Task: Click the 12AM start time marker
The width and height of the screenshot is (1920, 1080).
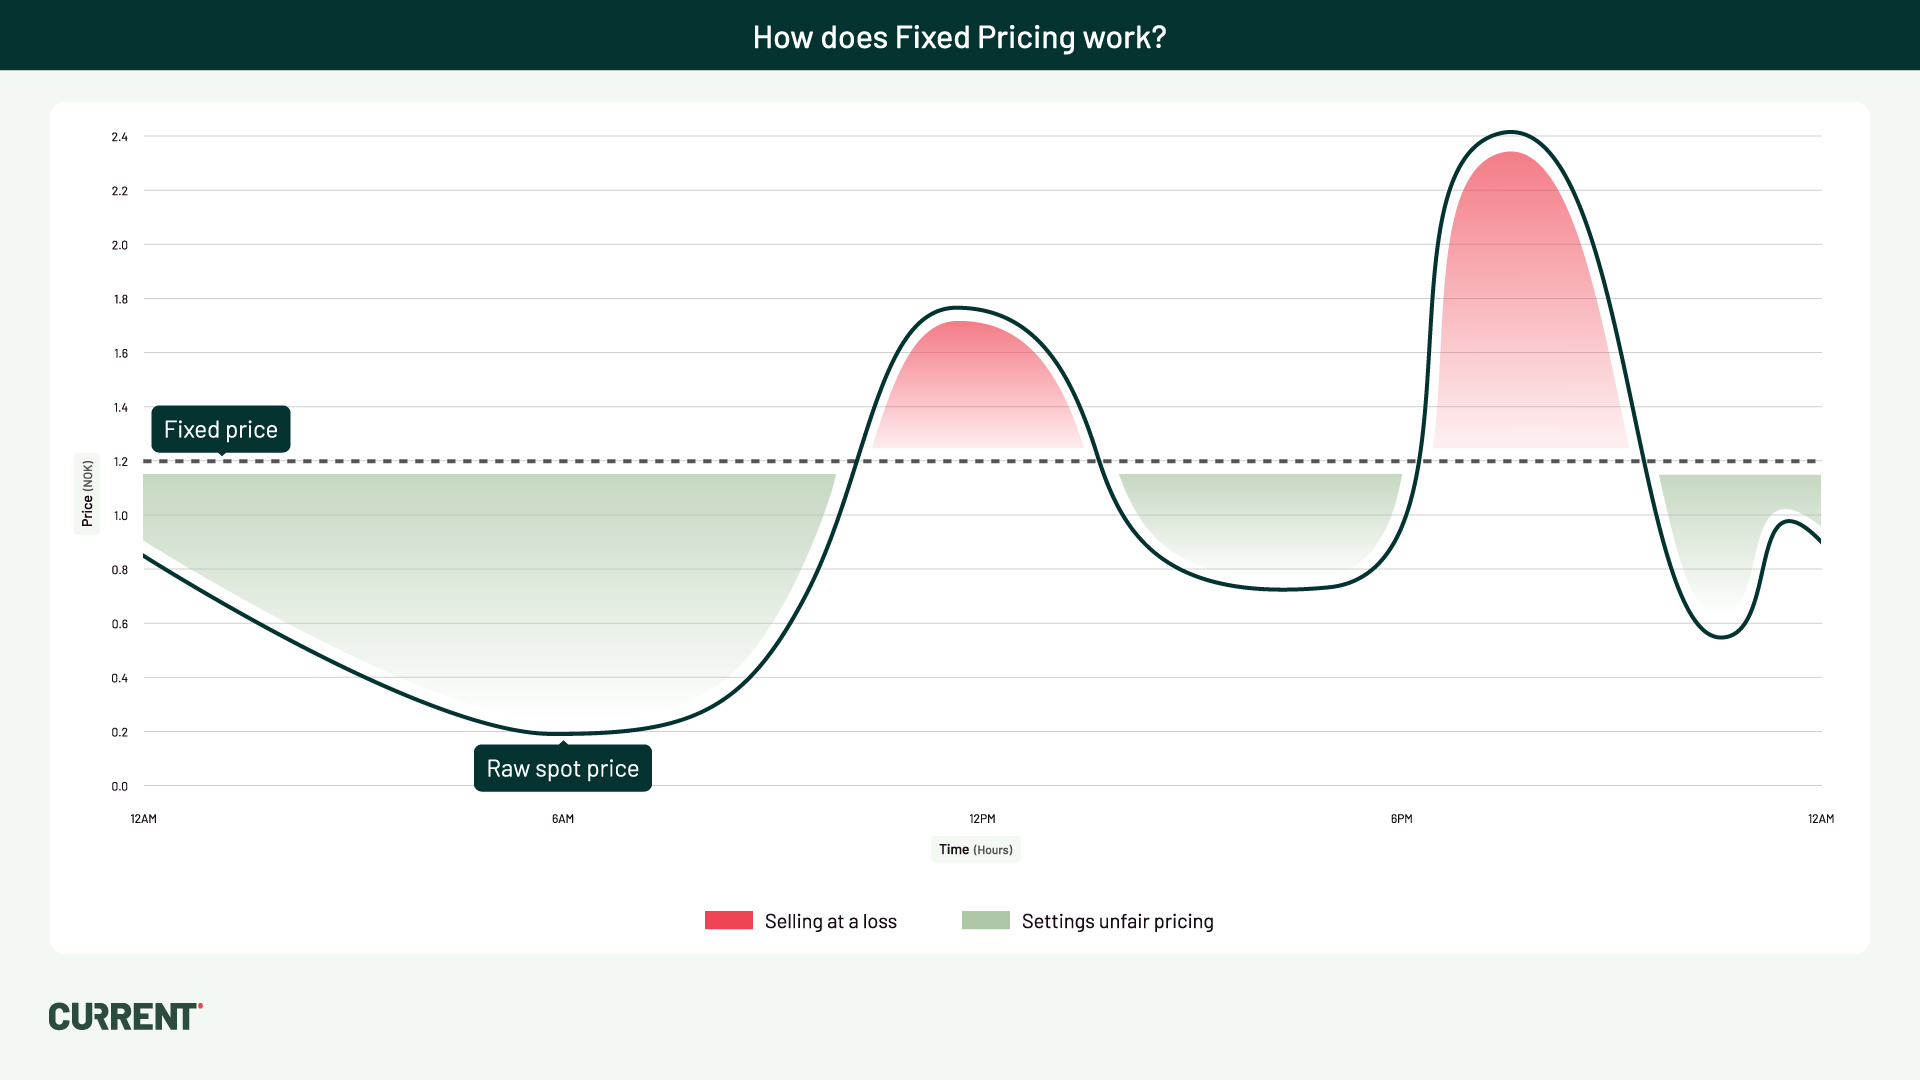Action: [x=140, y=816]
